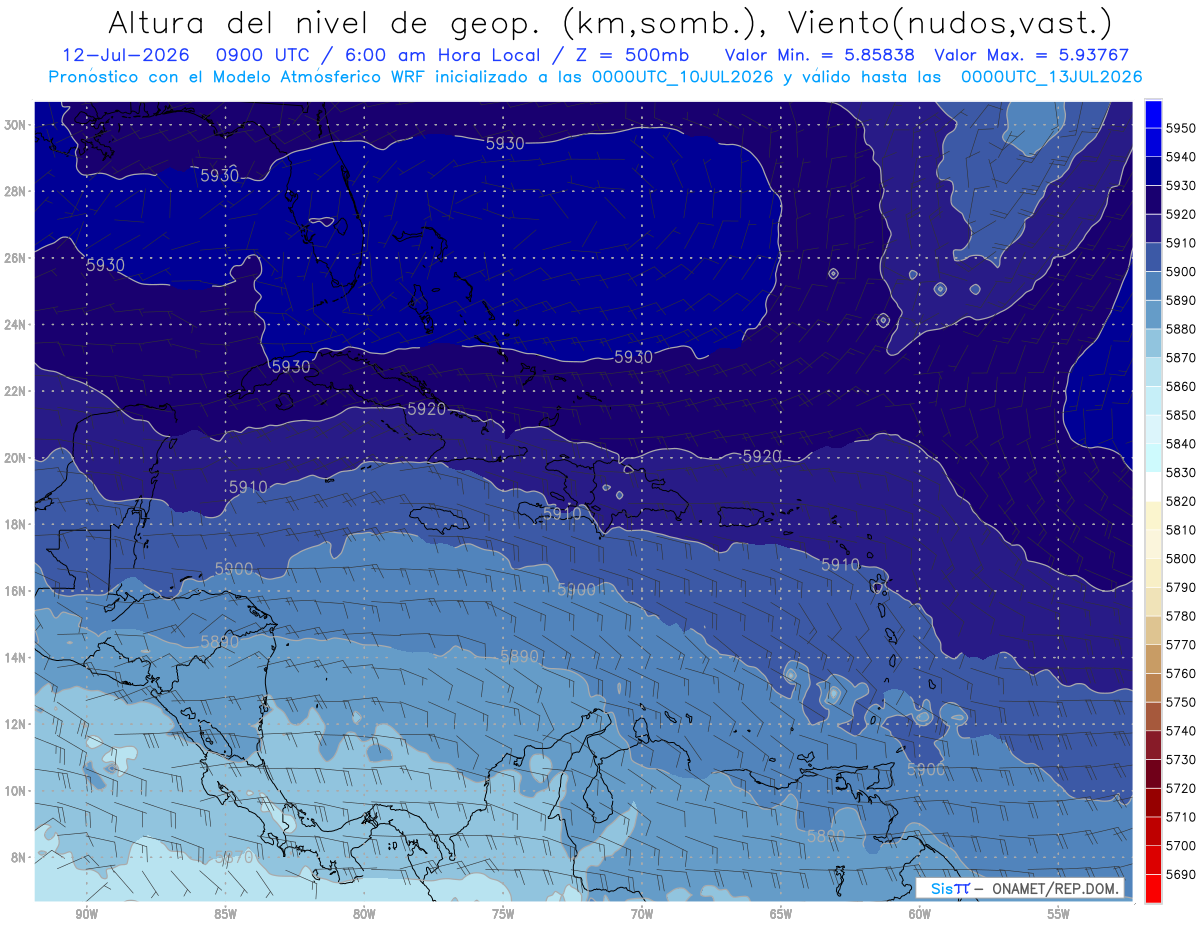Click the '5800' color scale label
Image resolution: width=1200 pixels, height=927 pixels.
click(1180, 558)
